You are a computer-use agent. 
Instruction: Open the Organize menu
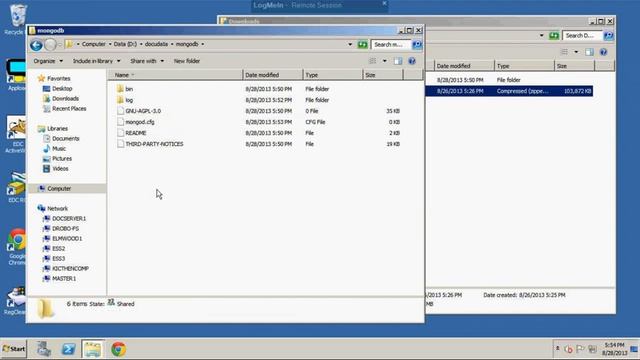point(48,61)
